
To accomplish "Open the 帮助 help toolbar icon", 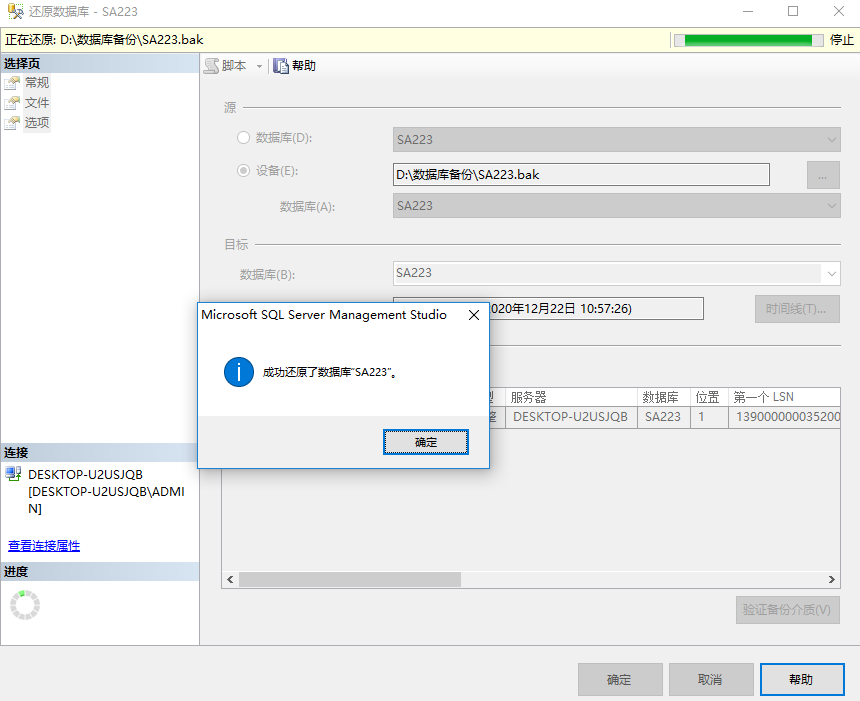I will click(281, 66).
